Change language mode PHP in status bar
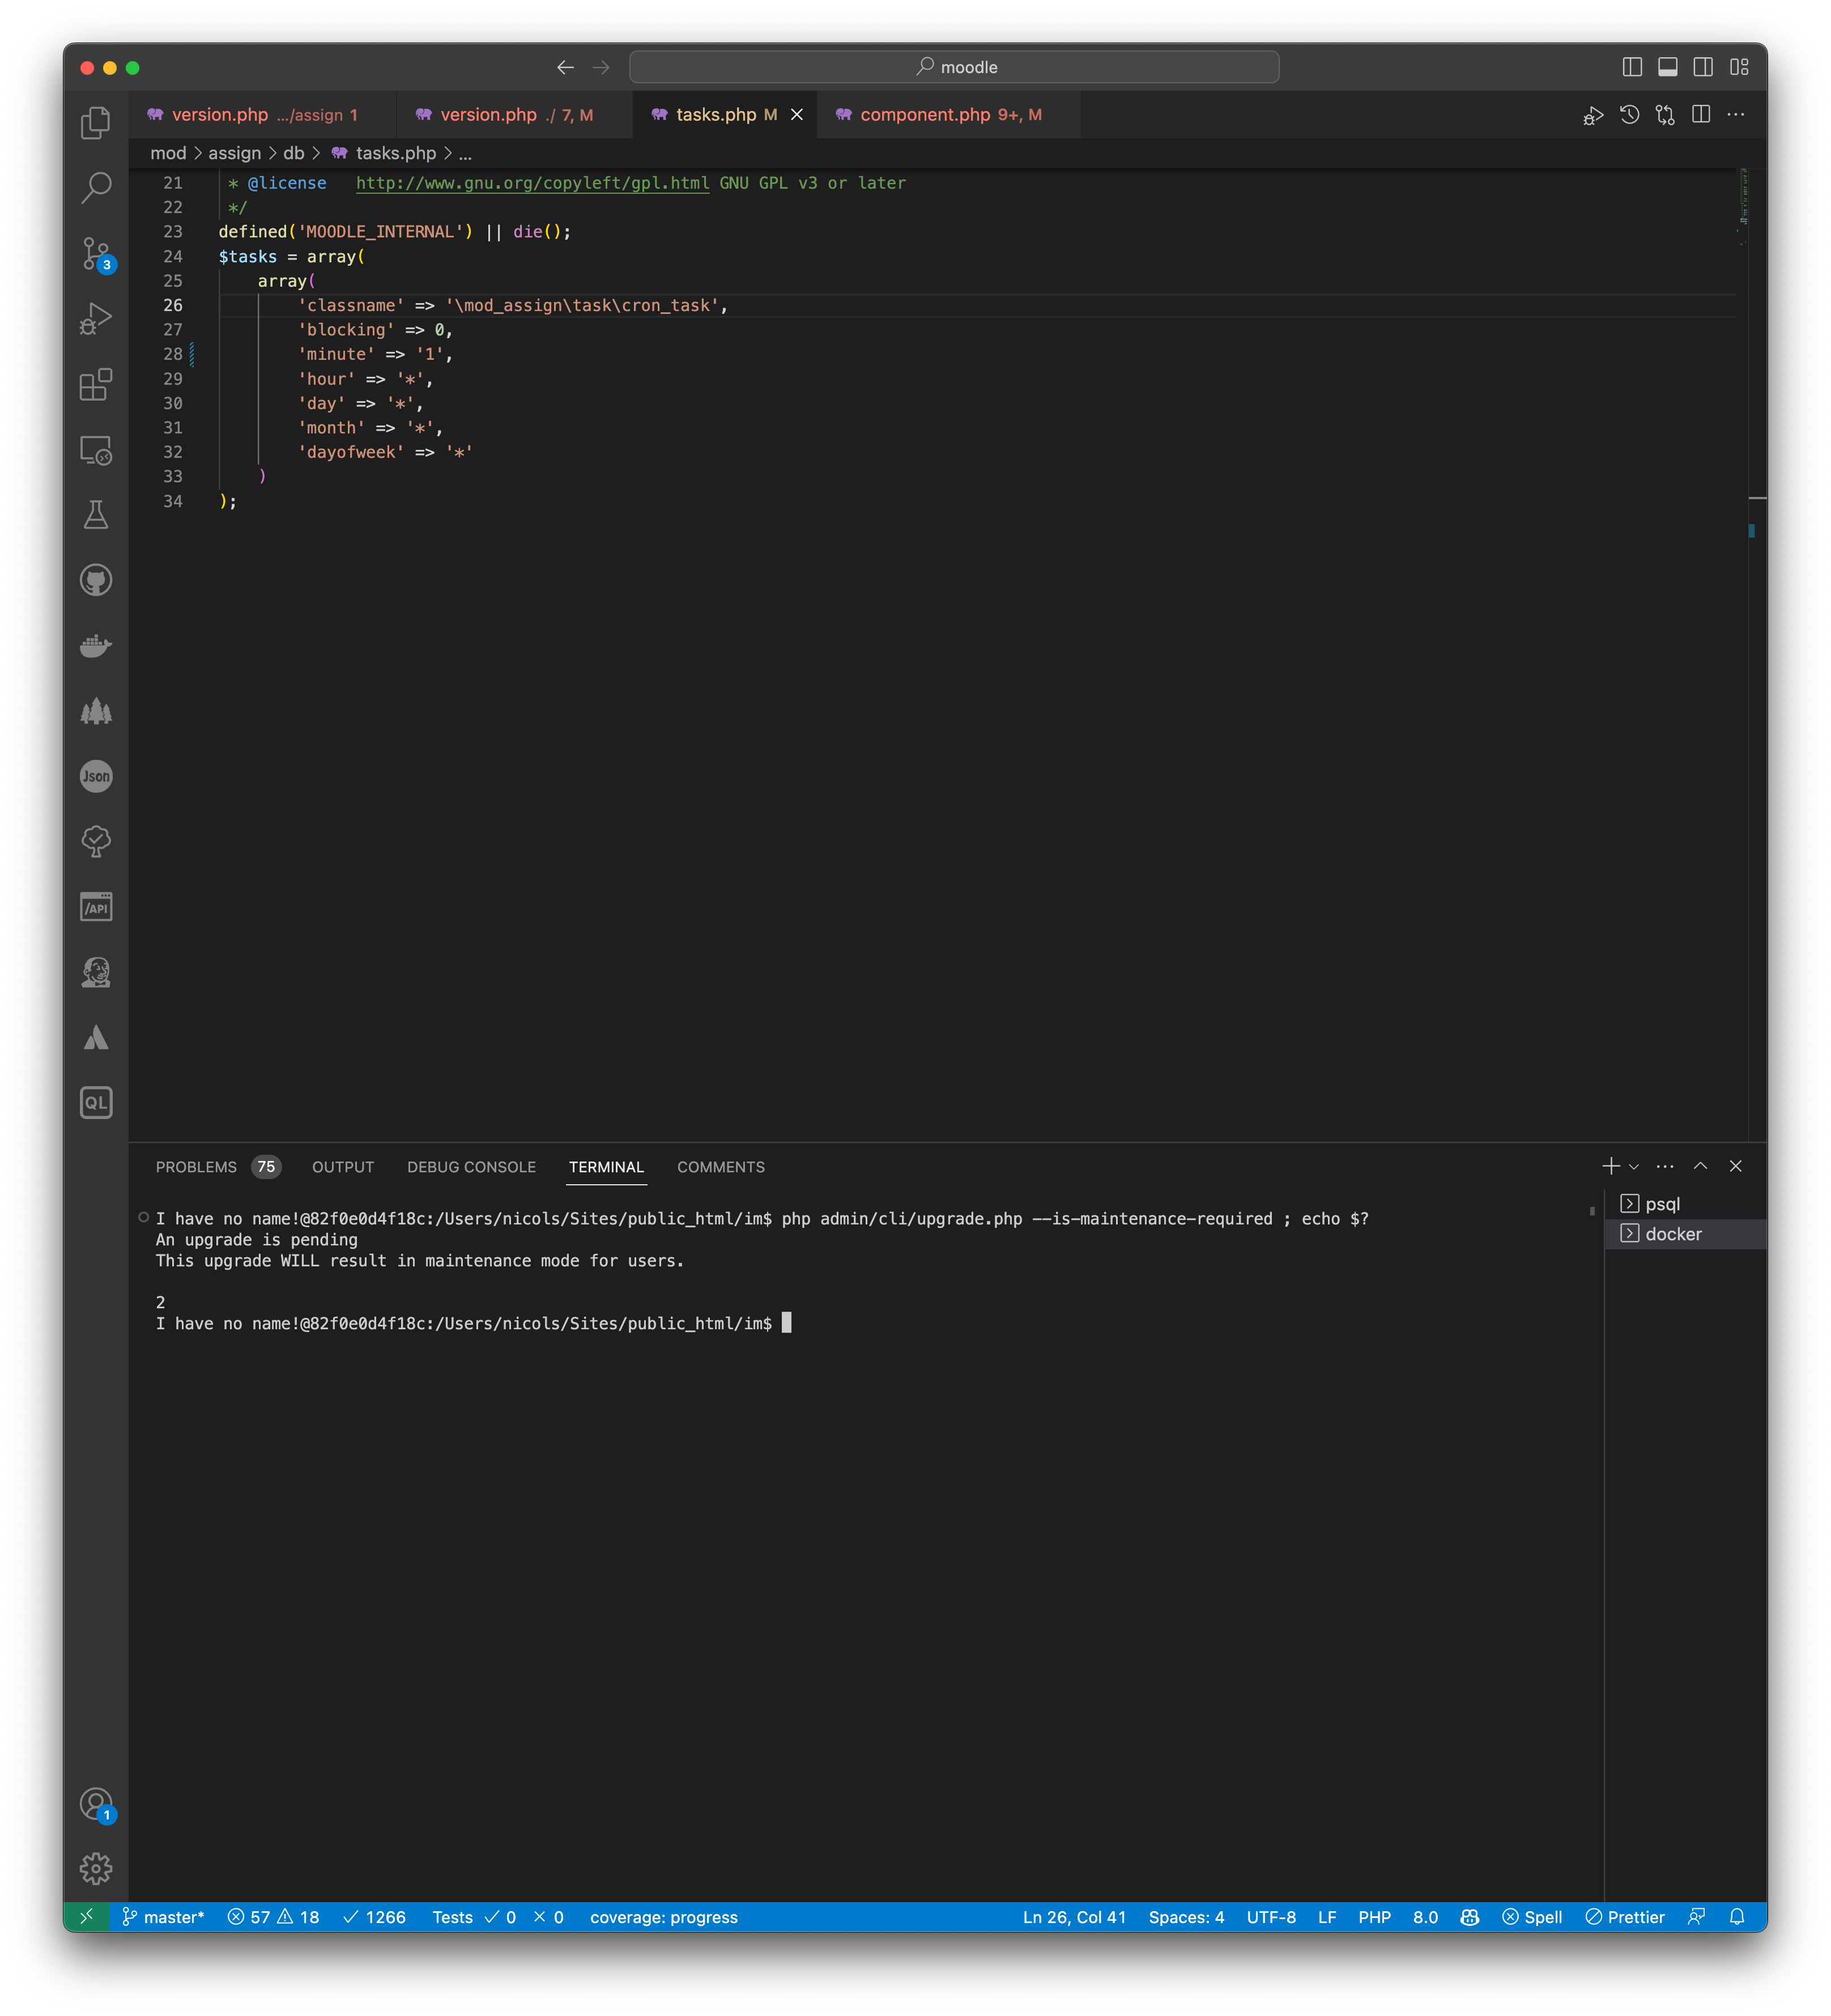The width and height of the screenshot is (1831, 2016). 1374,1916
